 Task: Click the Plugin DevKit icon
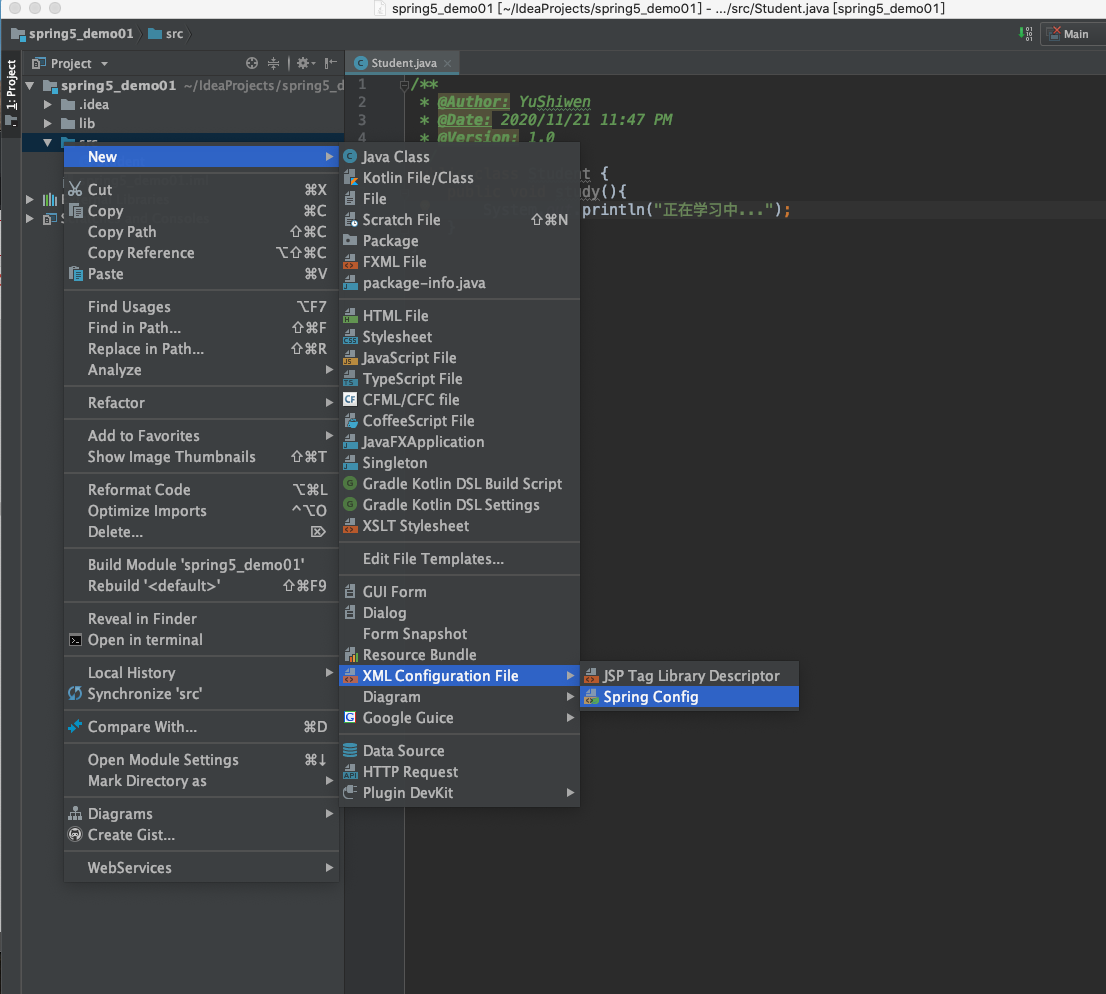(350, 792)
